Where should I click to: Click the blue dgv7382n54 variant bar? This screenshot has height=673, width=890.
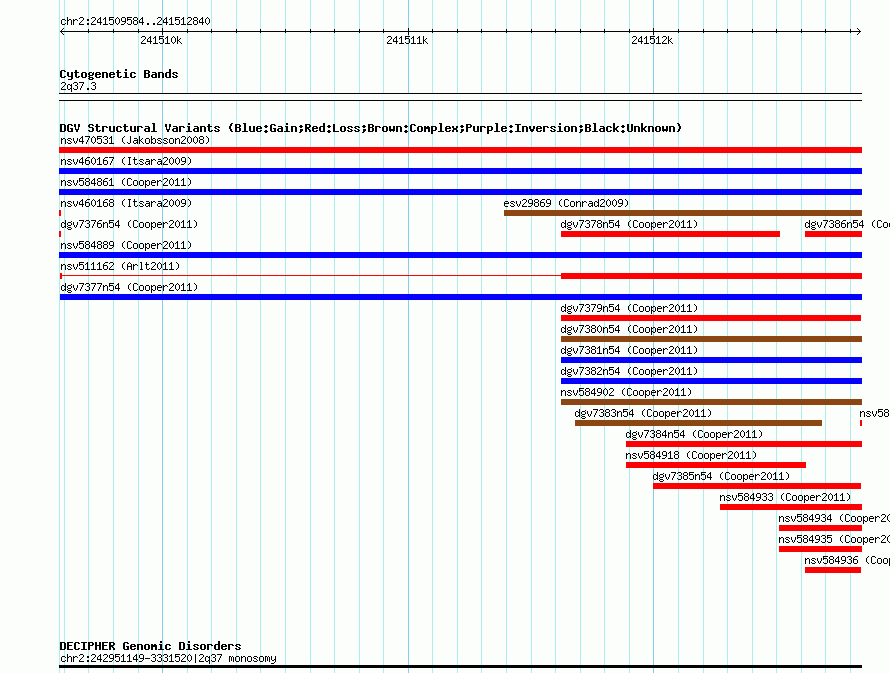[x=711, y=381]
